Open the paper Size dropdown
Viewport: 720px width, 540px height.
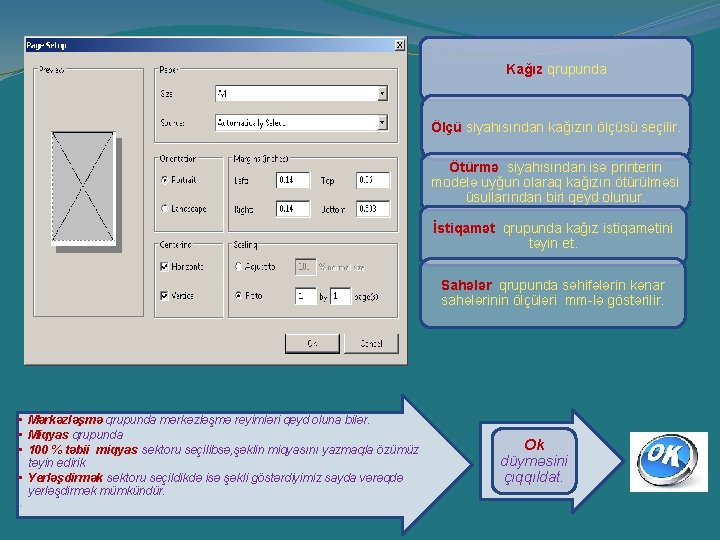[x=382, y=94]
